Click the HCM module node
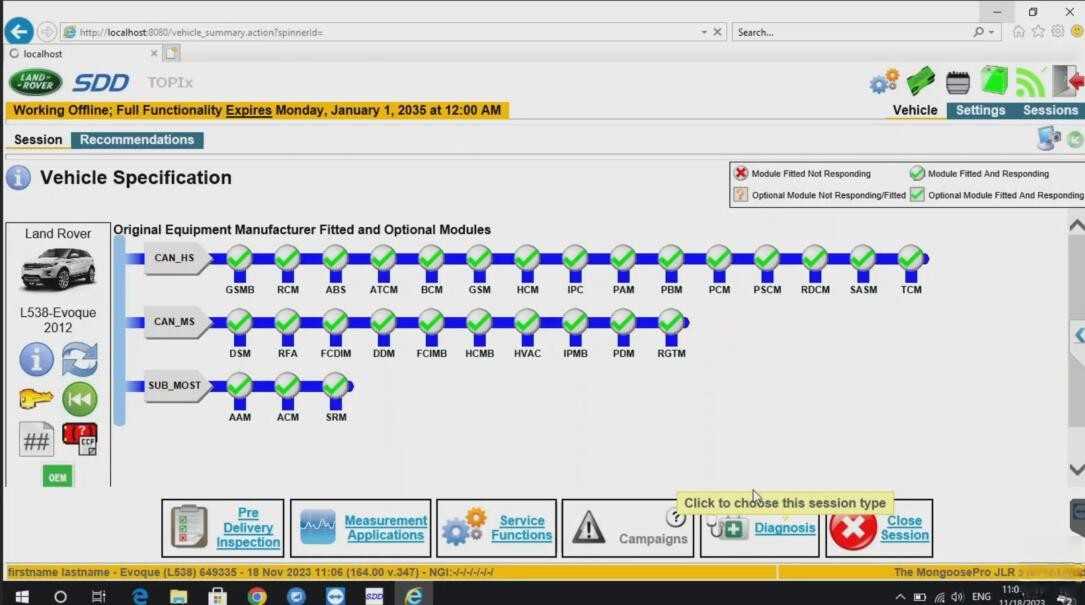 [x=527, y=259]
